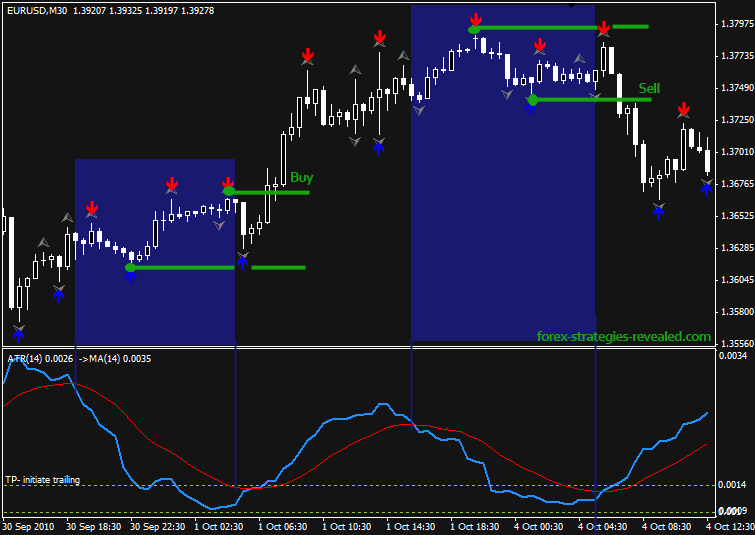This screenshot has width=755, height=535.
Task: Click price level 1.36285 on the axis
Action: (737, 248)
